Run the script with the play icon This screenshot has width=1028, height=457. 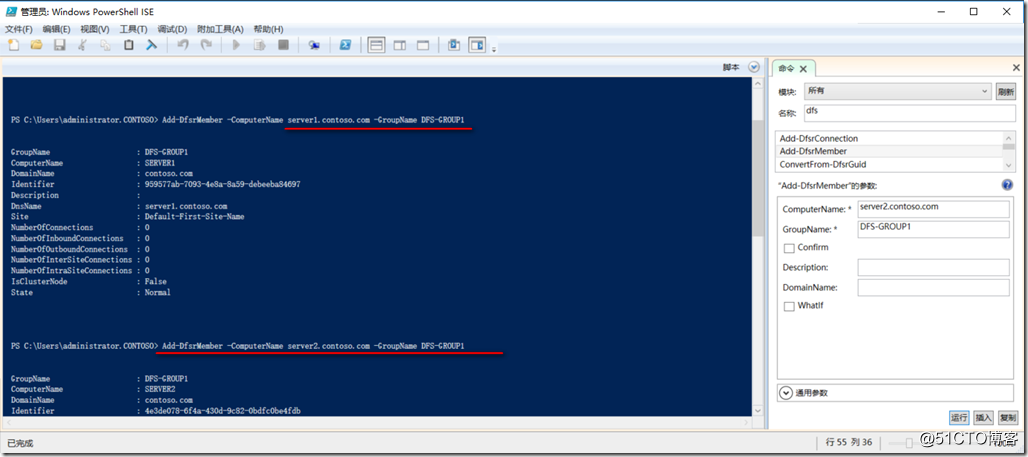(x=237, y=45)
